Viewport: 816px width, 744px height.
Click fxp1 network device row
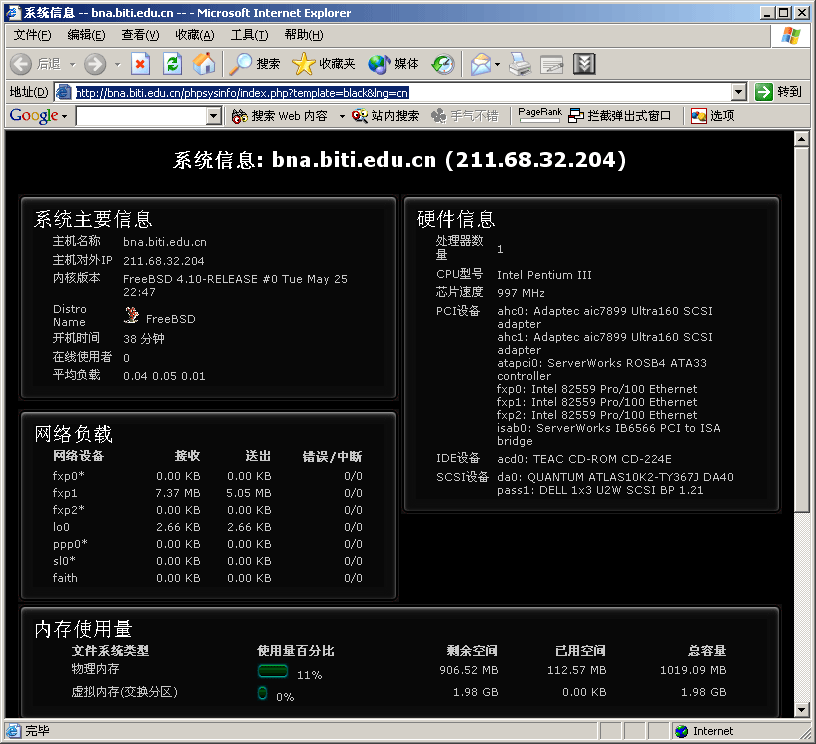tap(208, 493)
